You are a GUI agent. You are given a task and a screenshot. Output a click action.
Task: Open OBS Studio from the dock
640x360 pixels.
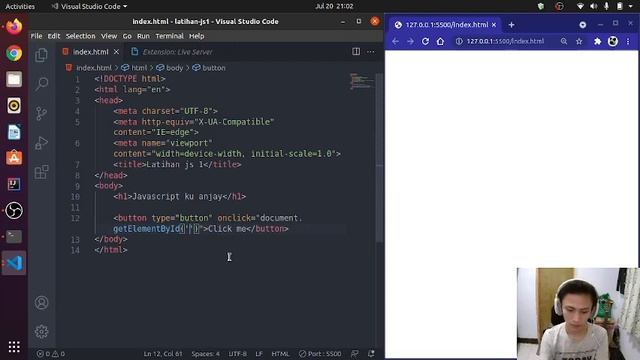(14, 210)
